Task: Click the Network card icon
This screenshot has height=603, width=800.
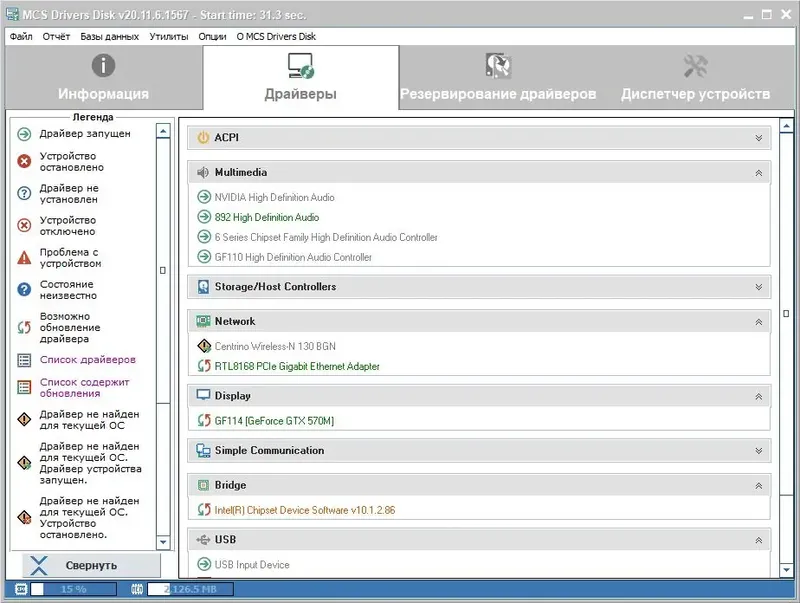Action: click(x=203, y=321)
